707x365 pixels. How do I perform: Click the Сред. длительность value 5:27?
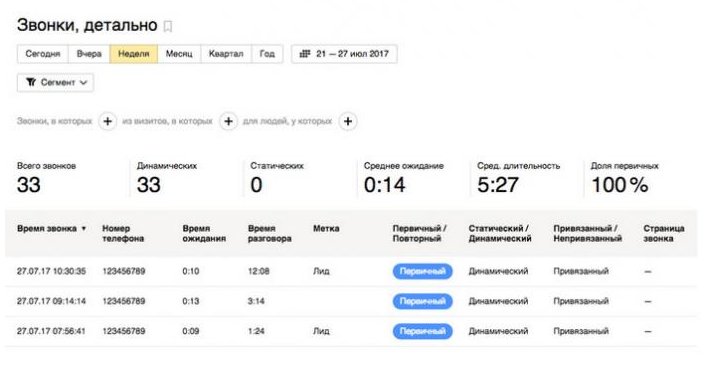click(498, 185)
